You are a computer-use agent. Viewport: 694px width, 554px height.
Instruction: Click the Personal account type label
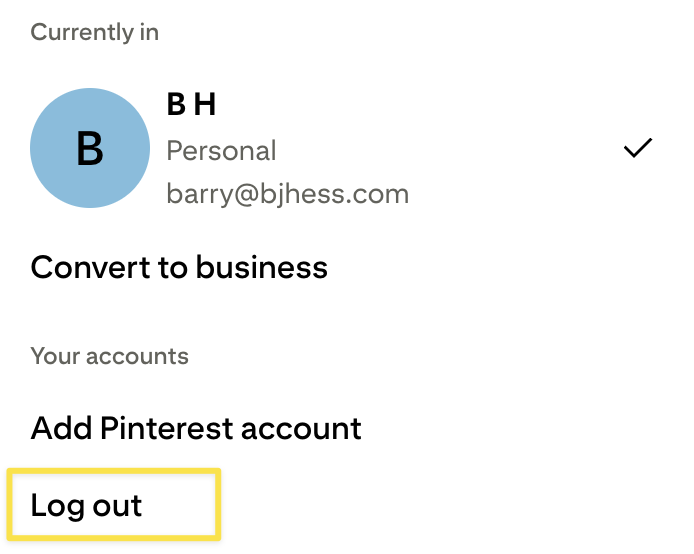tap(221, 151)
